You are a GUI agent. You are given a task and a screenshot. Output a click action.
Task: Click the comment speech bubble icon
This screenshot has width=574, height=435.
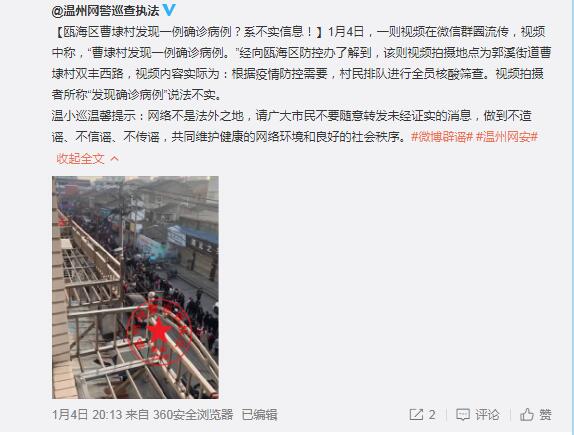tap(463, 414)
